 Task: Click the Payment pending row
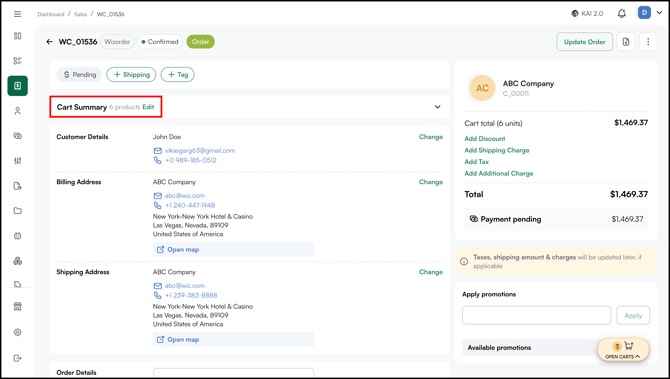(556, 219)
